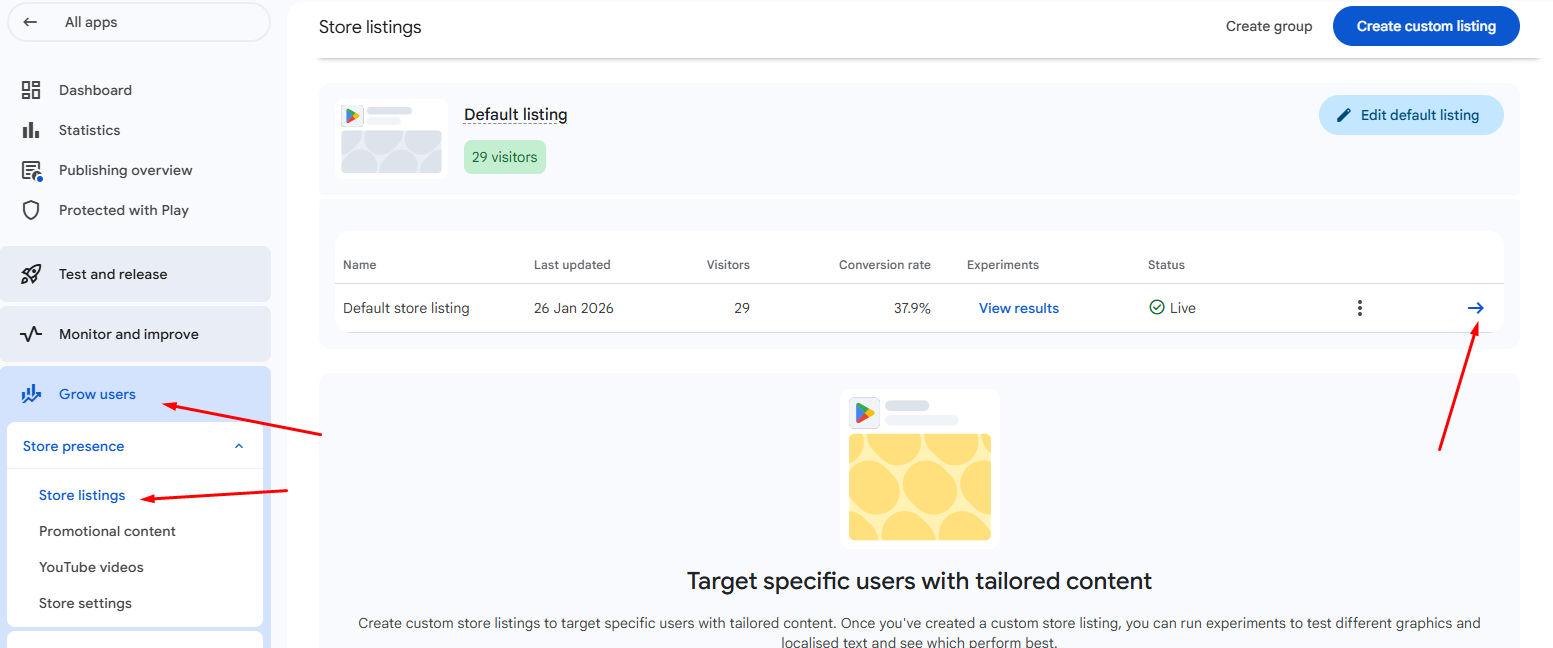
Task: Click the Protected with Play shield icon
Action: 31,210
